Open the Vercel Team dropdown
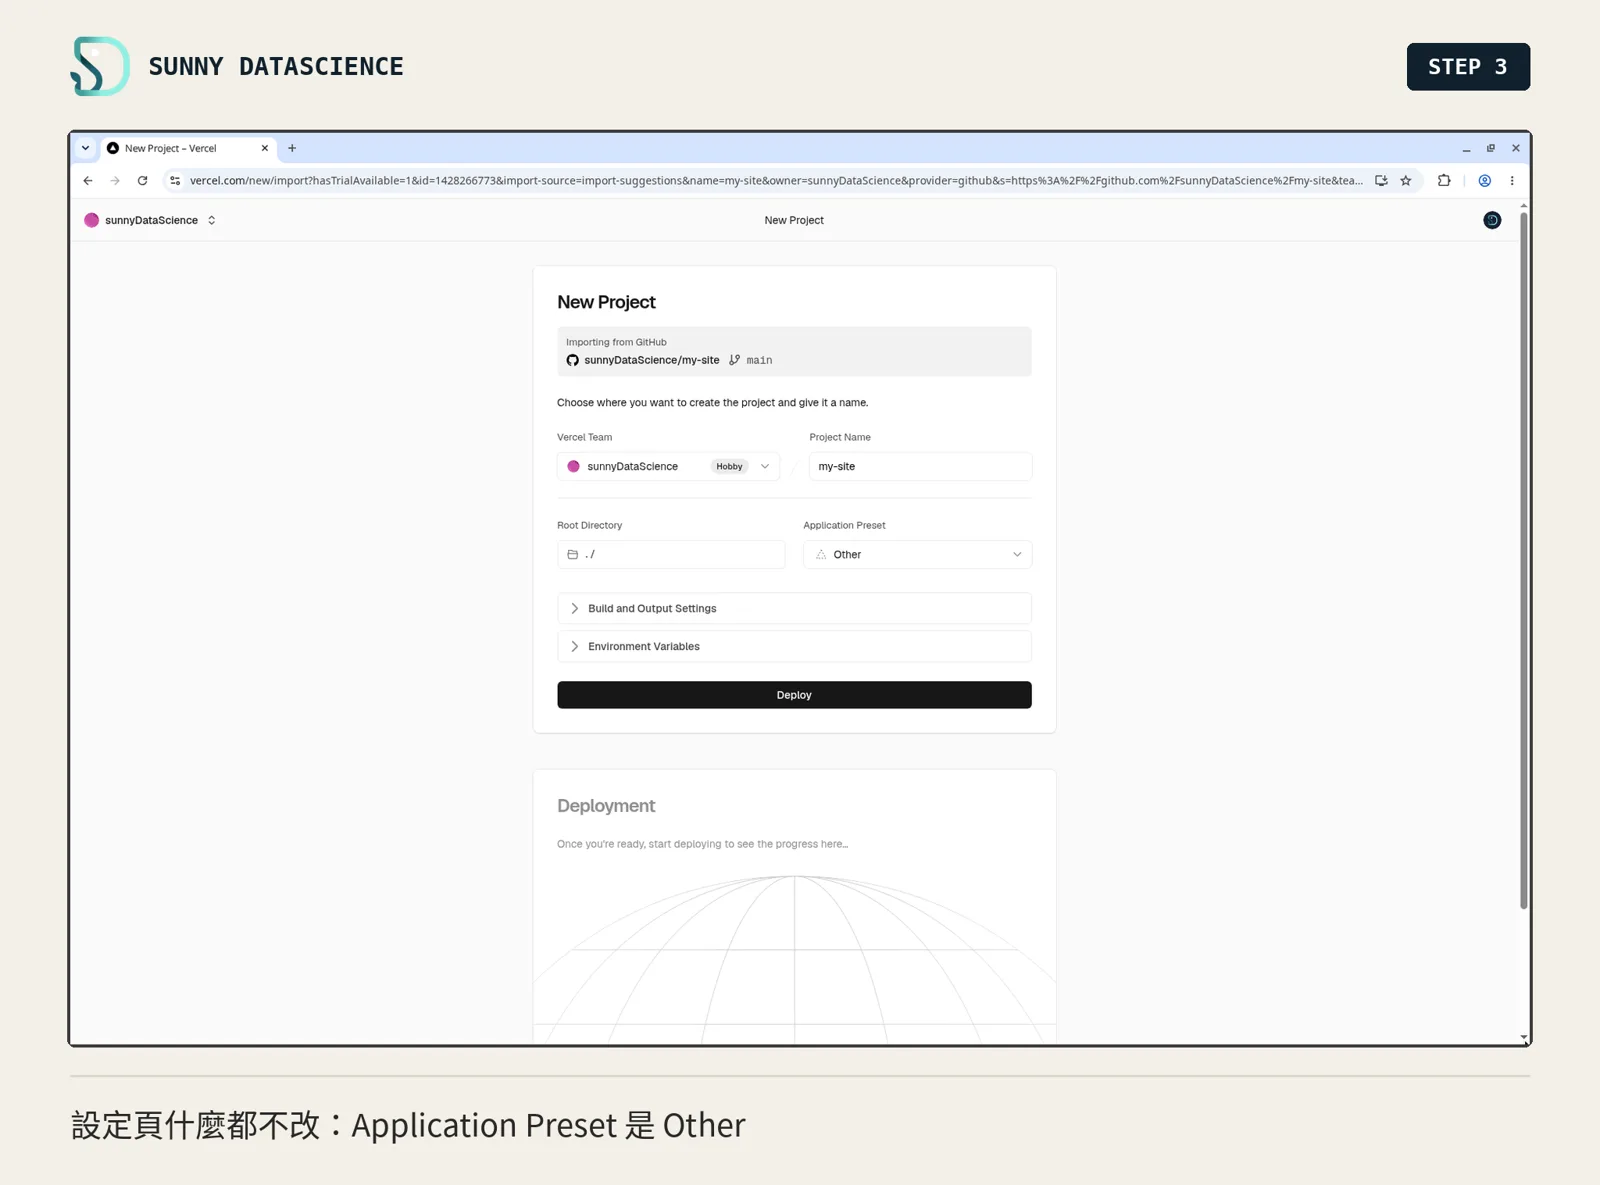 tap(668, 466)
